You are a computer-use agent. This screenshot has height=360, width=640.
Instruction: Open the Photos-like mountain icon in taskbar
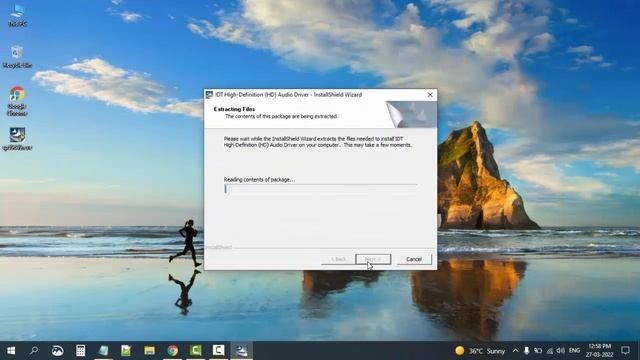(58, 351)
